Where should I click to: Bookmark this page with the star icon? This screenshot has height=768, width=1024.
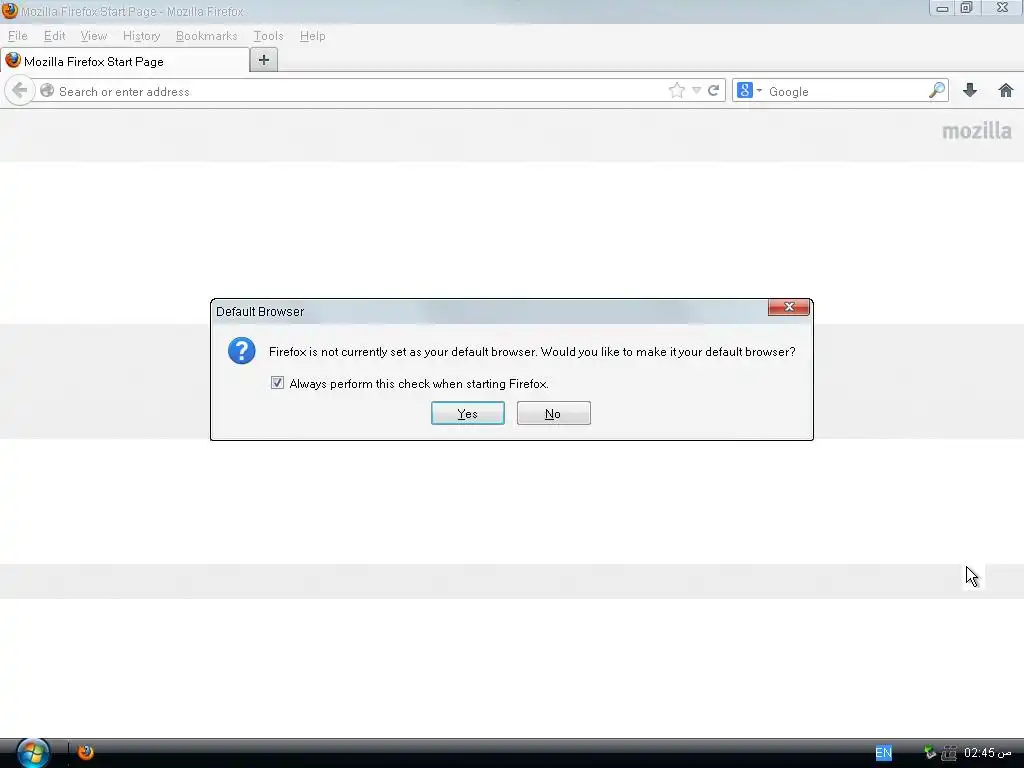[677, 91]
